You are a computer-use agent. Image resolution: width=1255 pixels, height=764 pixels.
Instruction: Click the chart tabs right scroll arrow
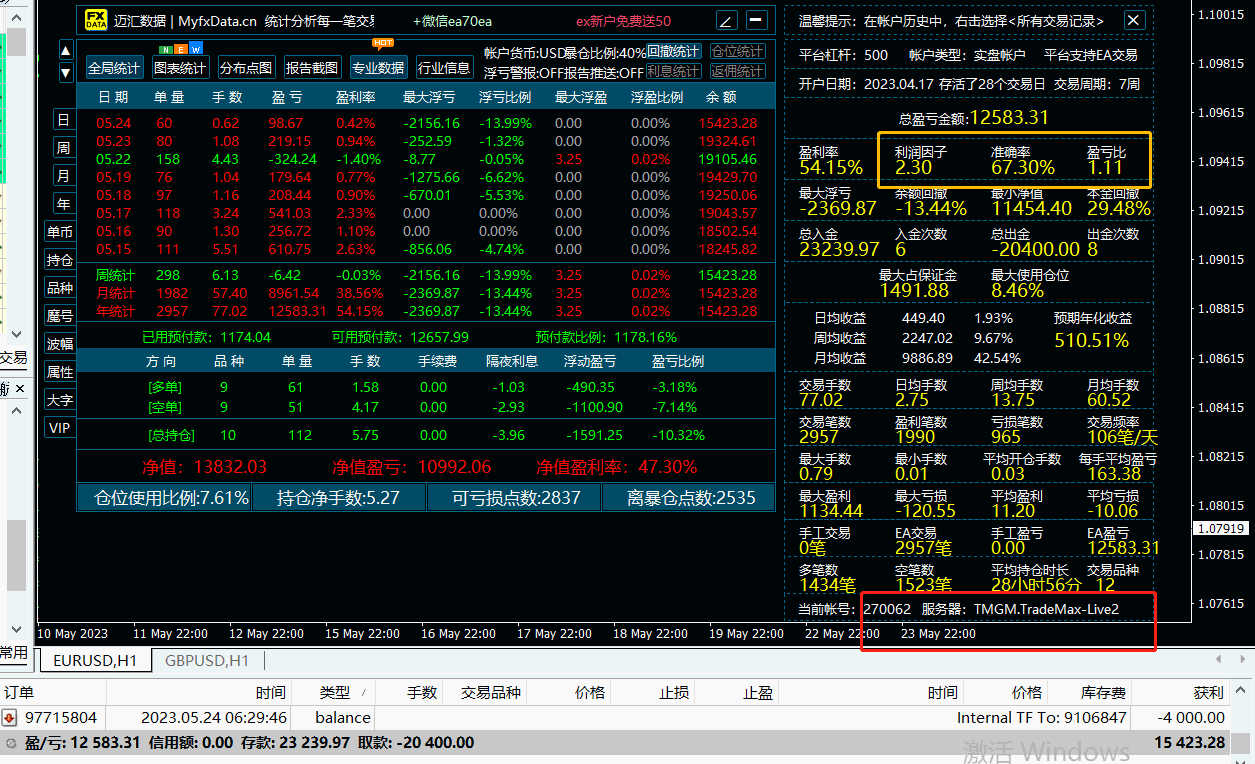(x=1243, y=660)
